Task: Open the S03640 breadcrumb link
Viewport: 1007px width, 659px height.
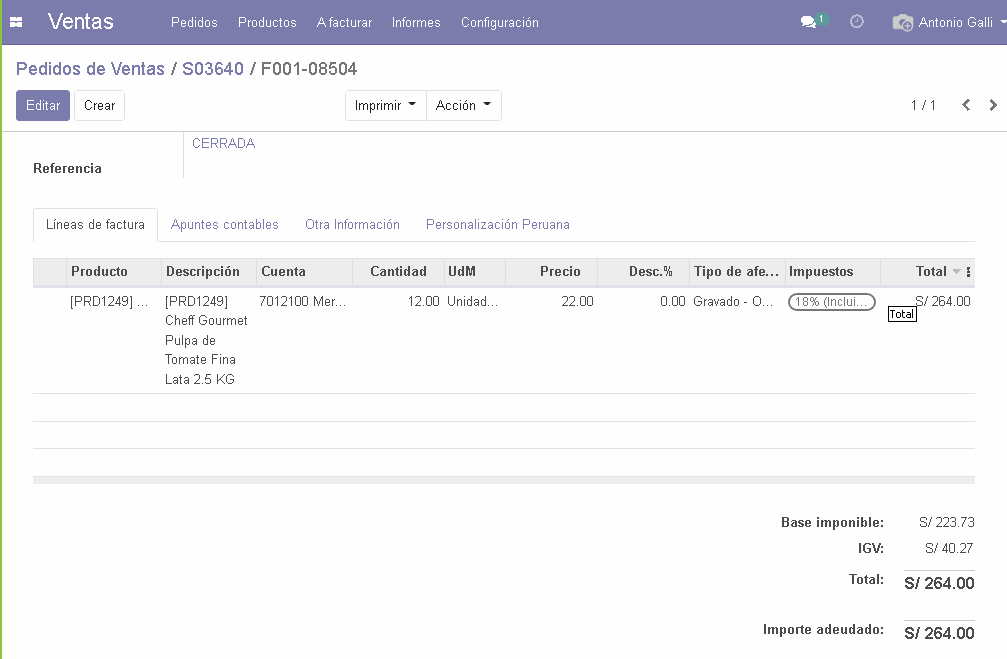Action: [212, 69]
